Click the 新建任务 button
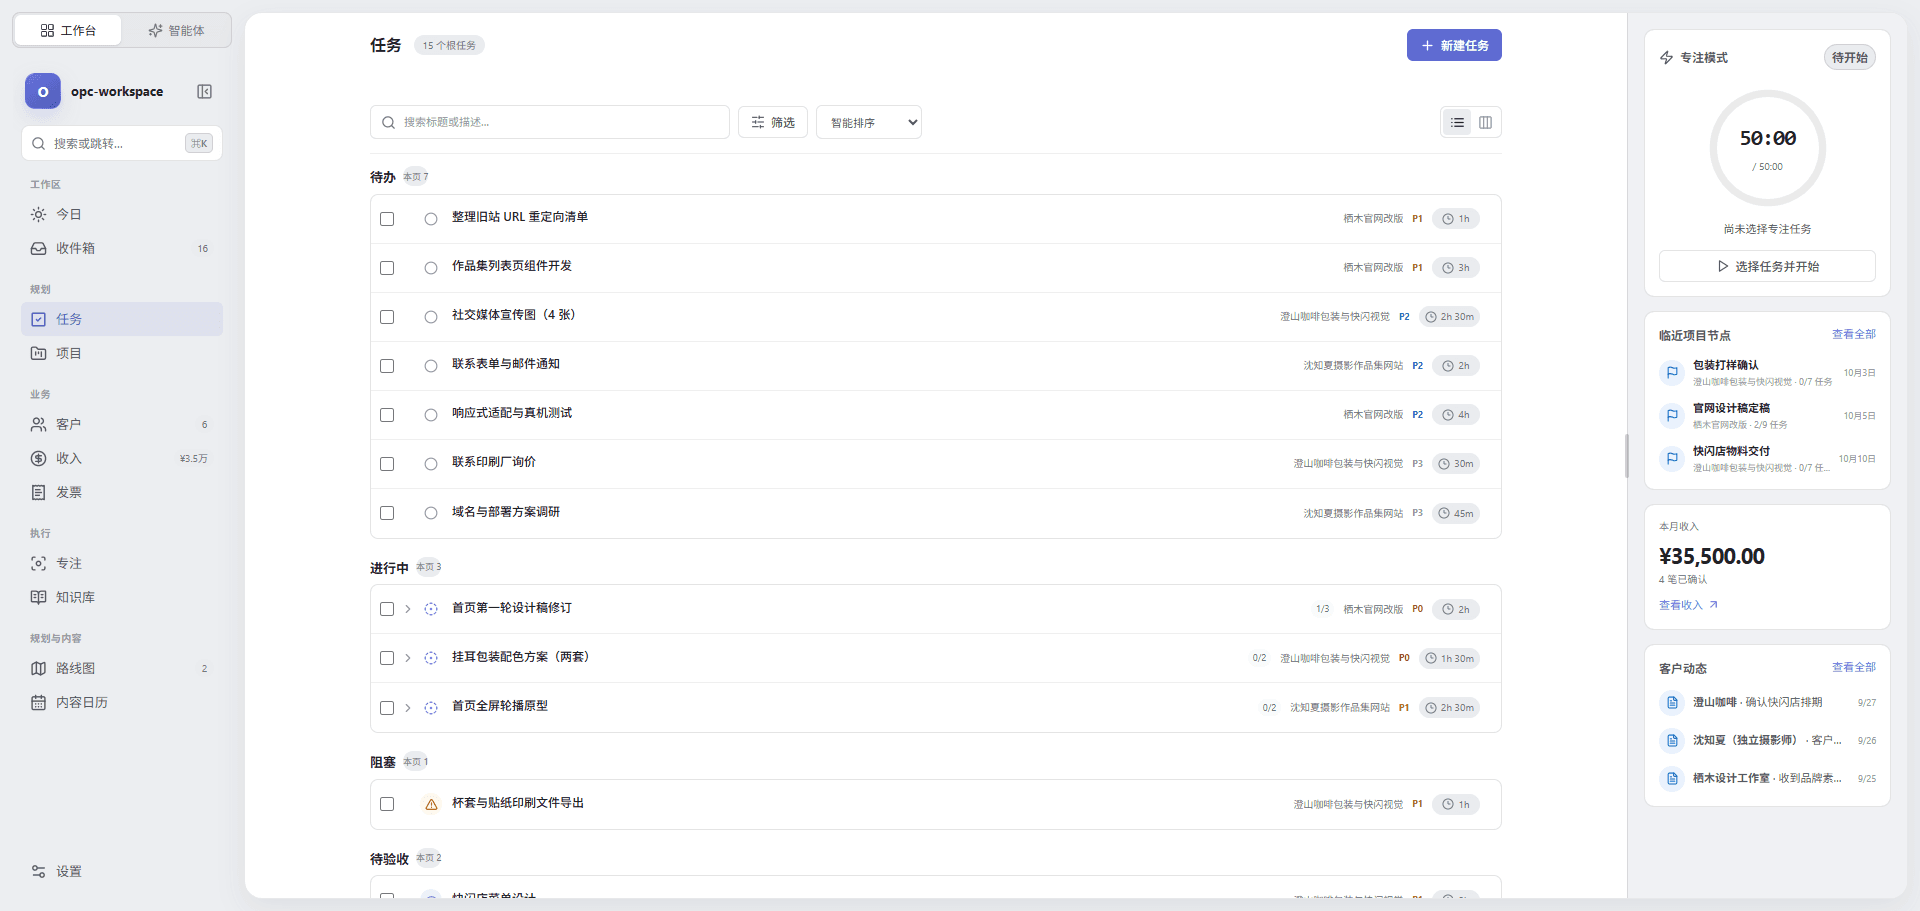The height and width of the screenshot is (911, 1920). coord(1454,46)
